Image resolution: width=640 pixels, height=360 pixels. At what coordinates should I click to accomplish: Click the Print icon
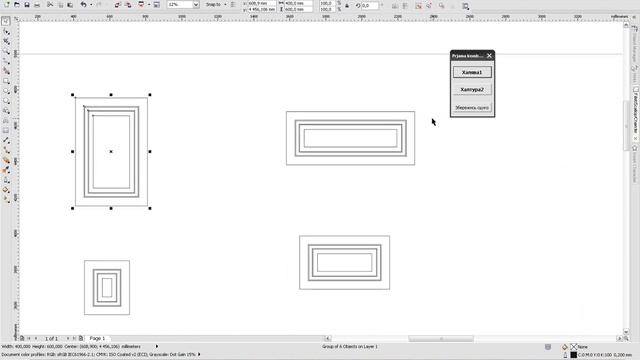point(37,4)
